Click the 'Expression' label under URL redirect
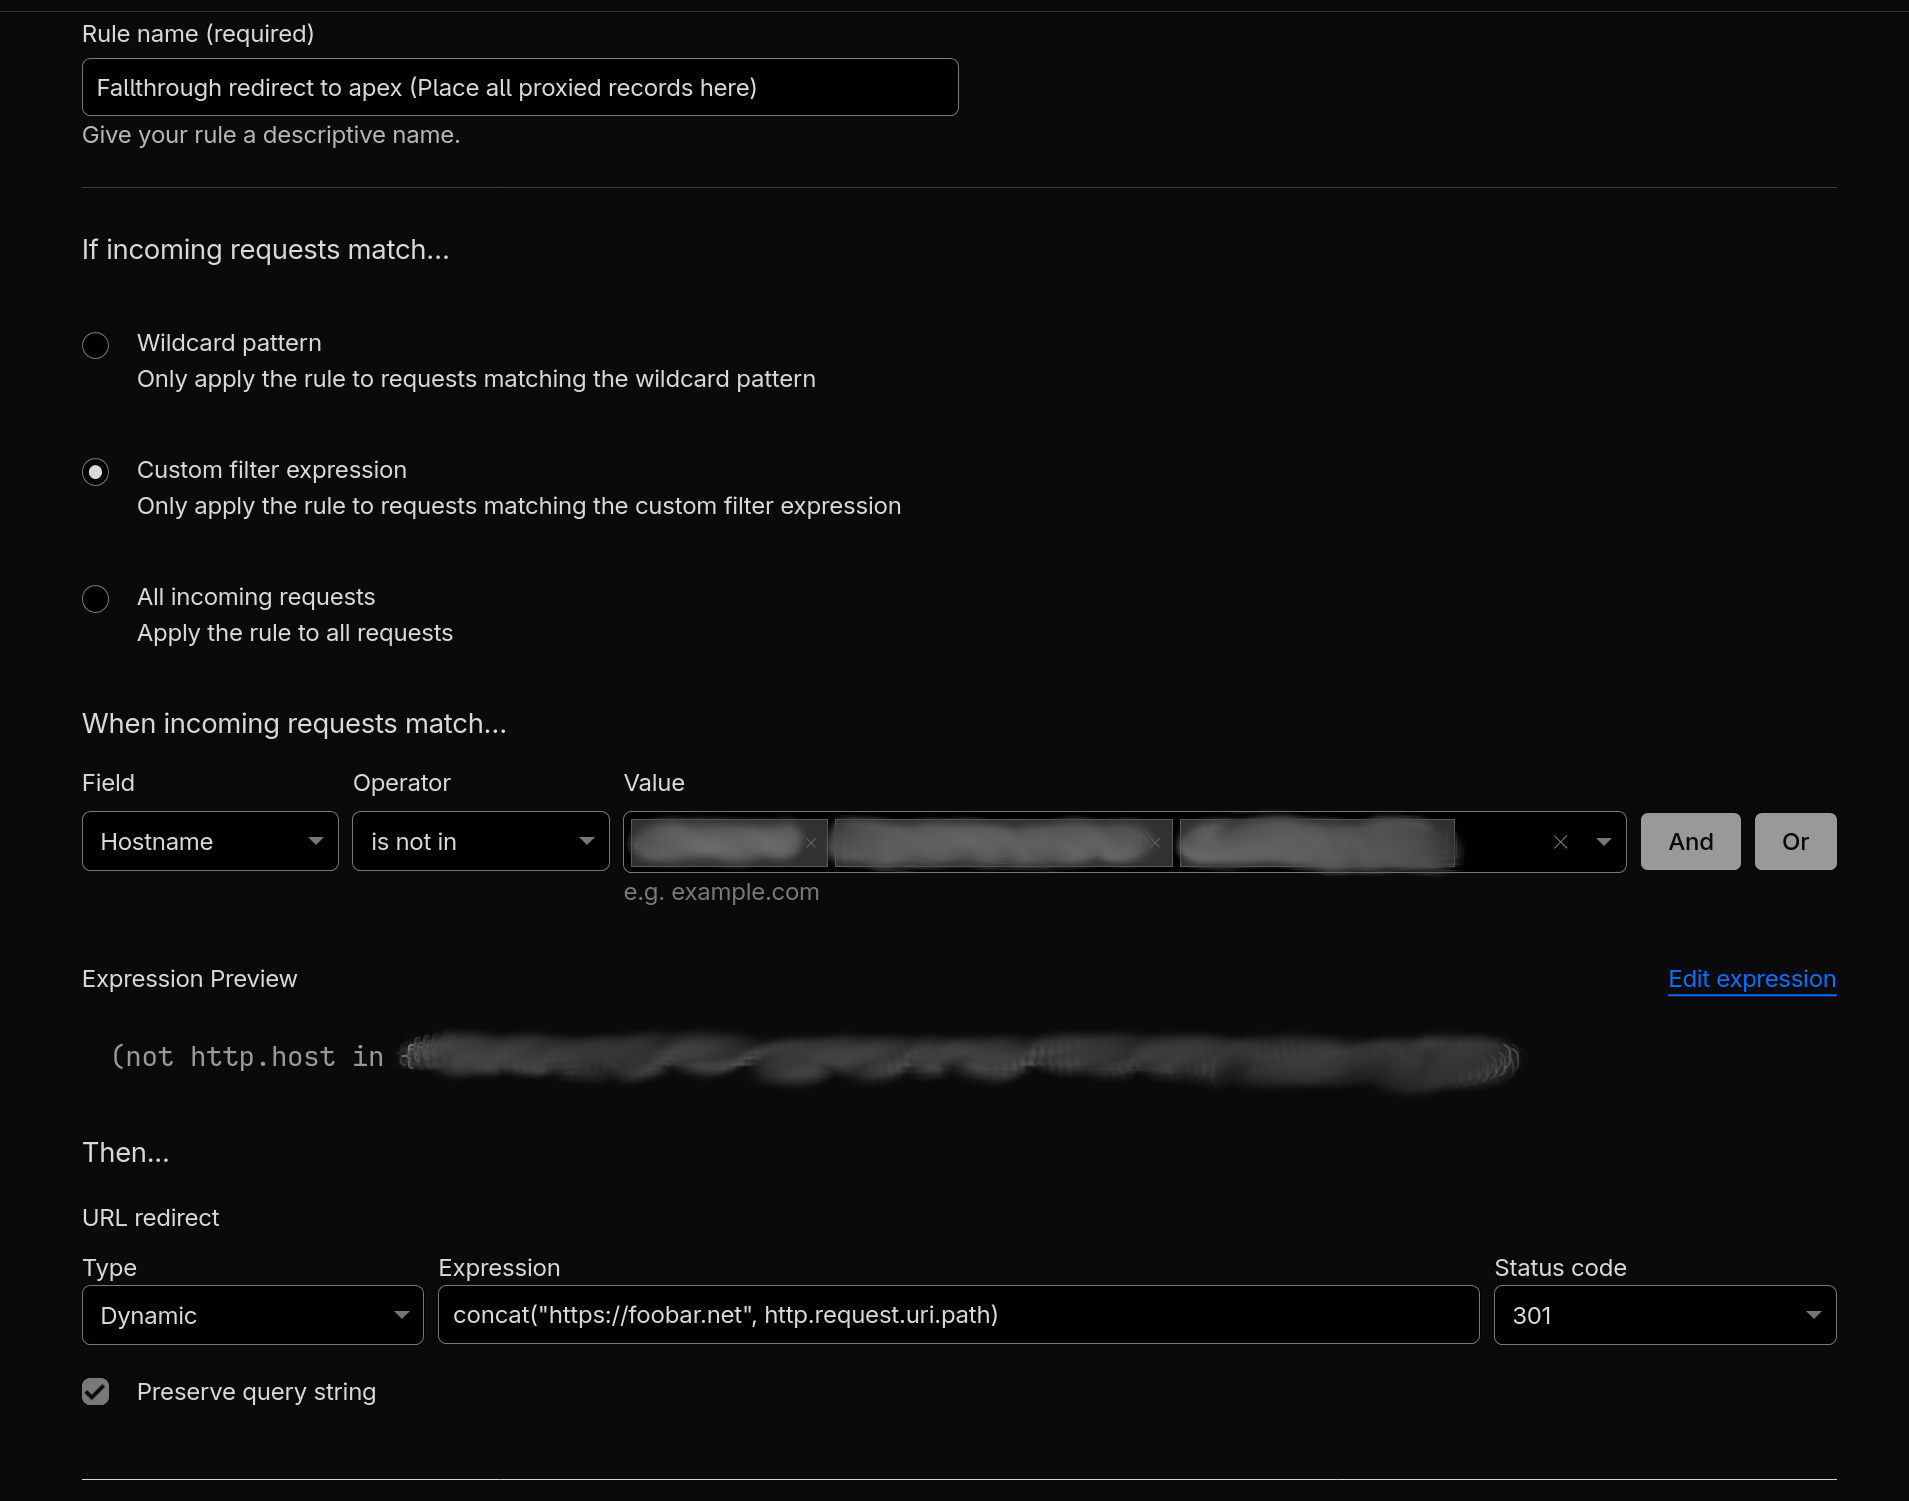Viewport: 1909px width, 1501px height. (499, 1268)
